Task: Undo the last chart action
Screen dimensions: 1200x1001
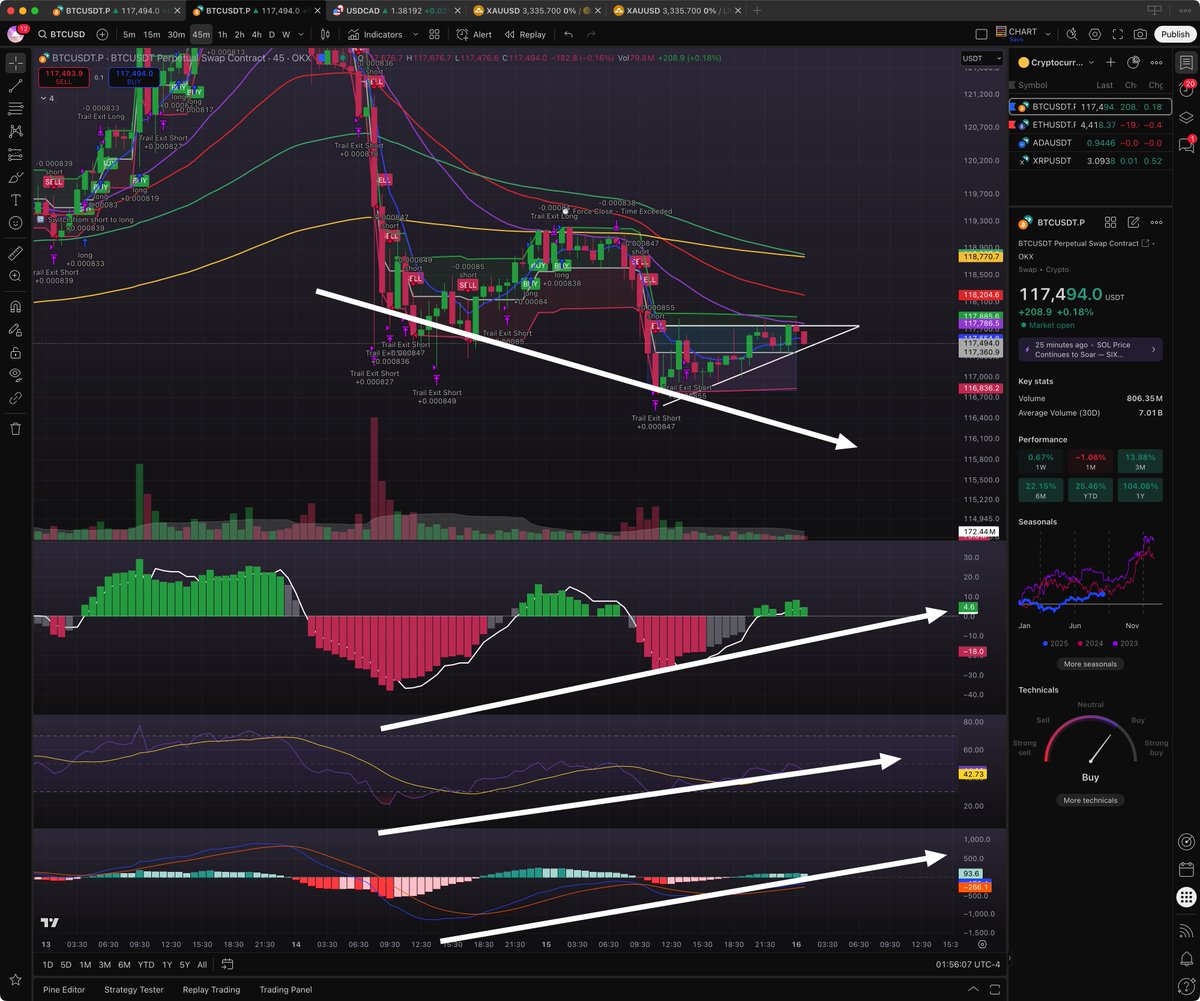Action: point(568,34)
